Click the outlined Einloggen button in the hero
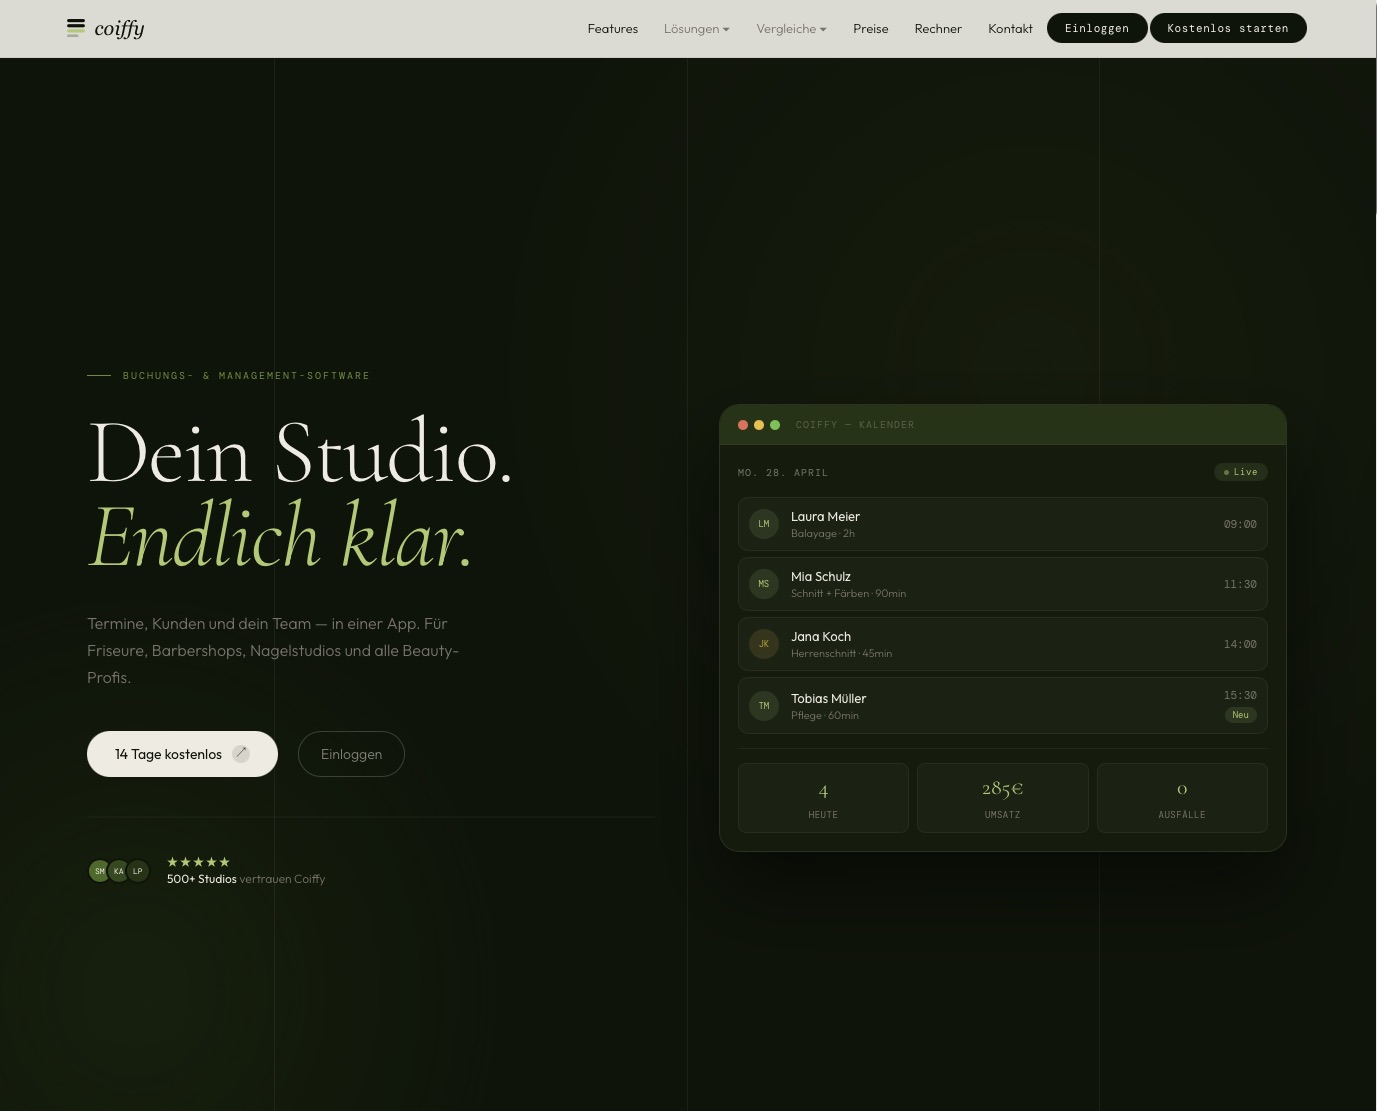The height and width of the screenshot is (1111, 1377). click(x=351, y=754)
